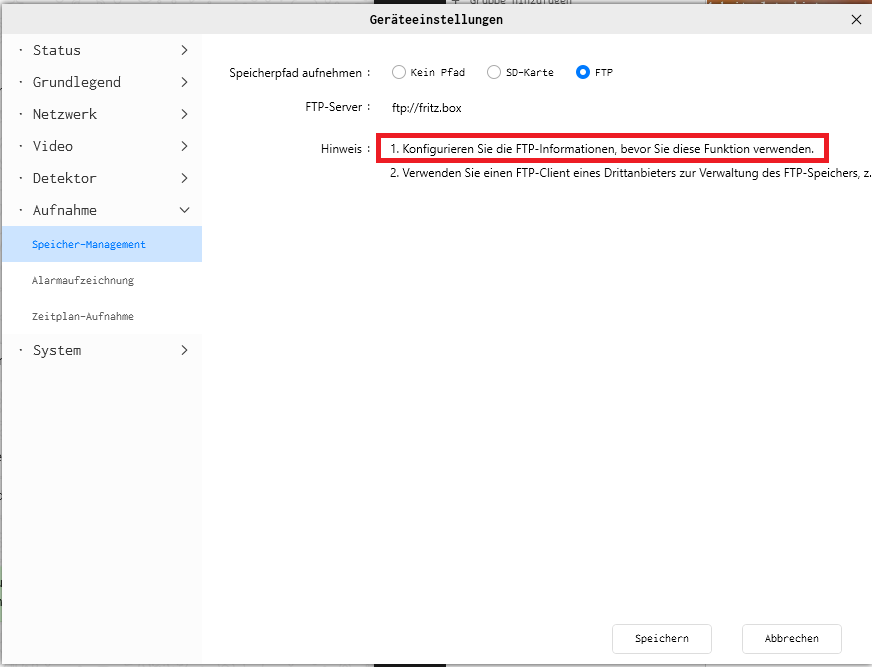The width and height of the screenshot is (872, 667).
Task: Click the Speichern button
Action: (661, 638)
